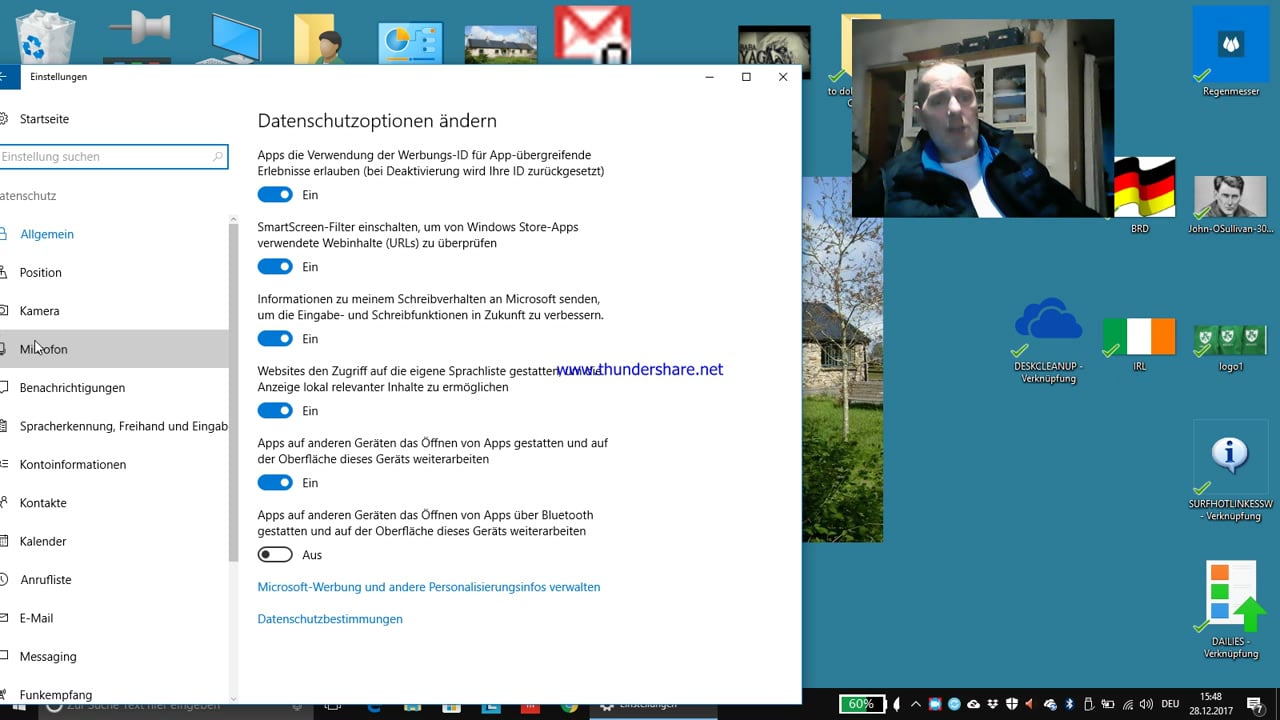Click the Dropbox tray icon

(992, 705)
